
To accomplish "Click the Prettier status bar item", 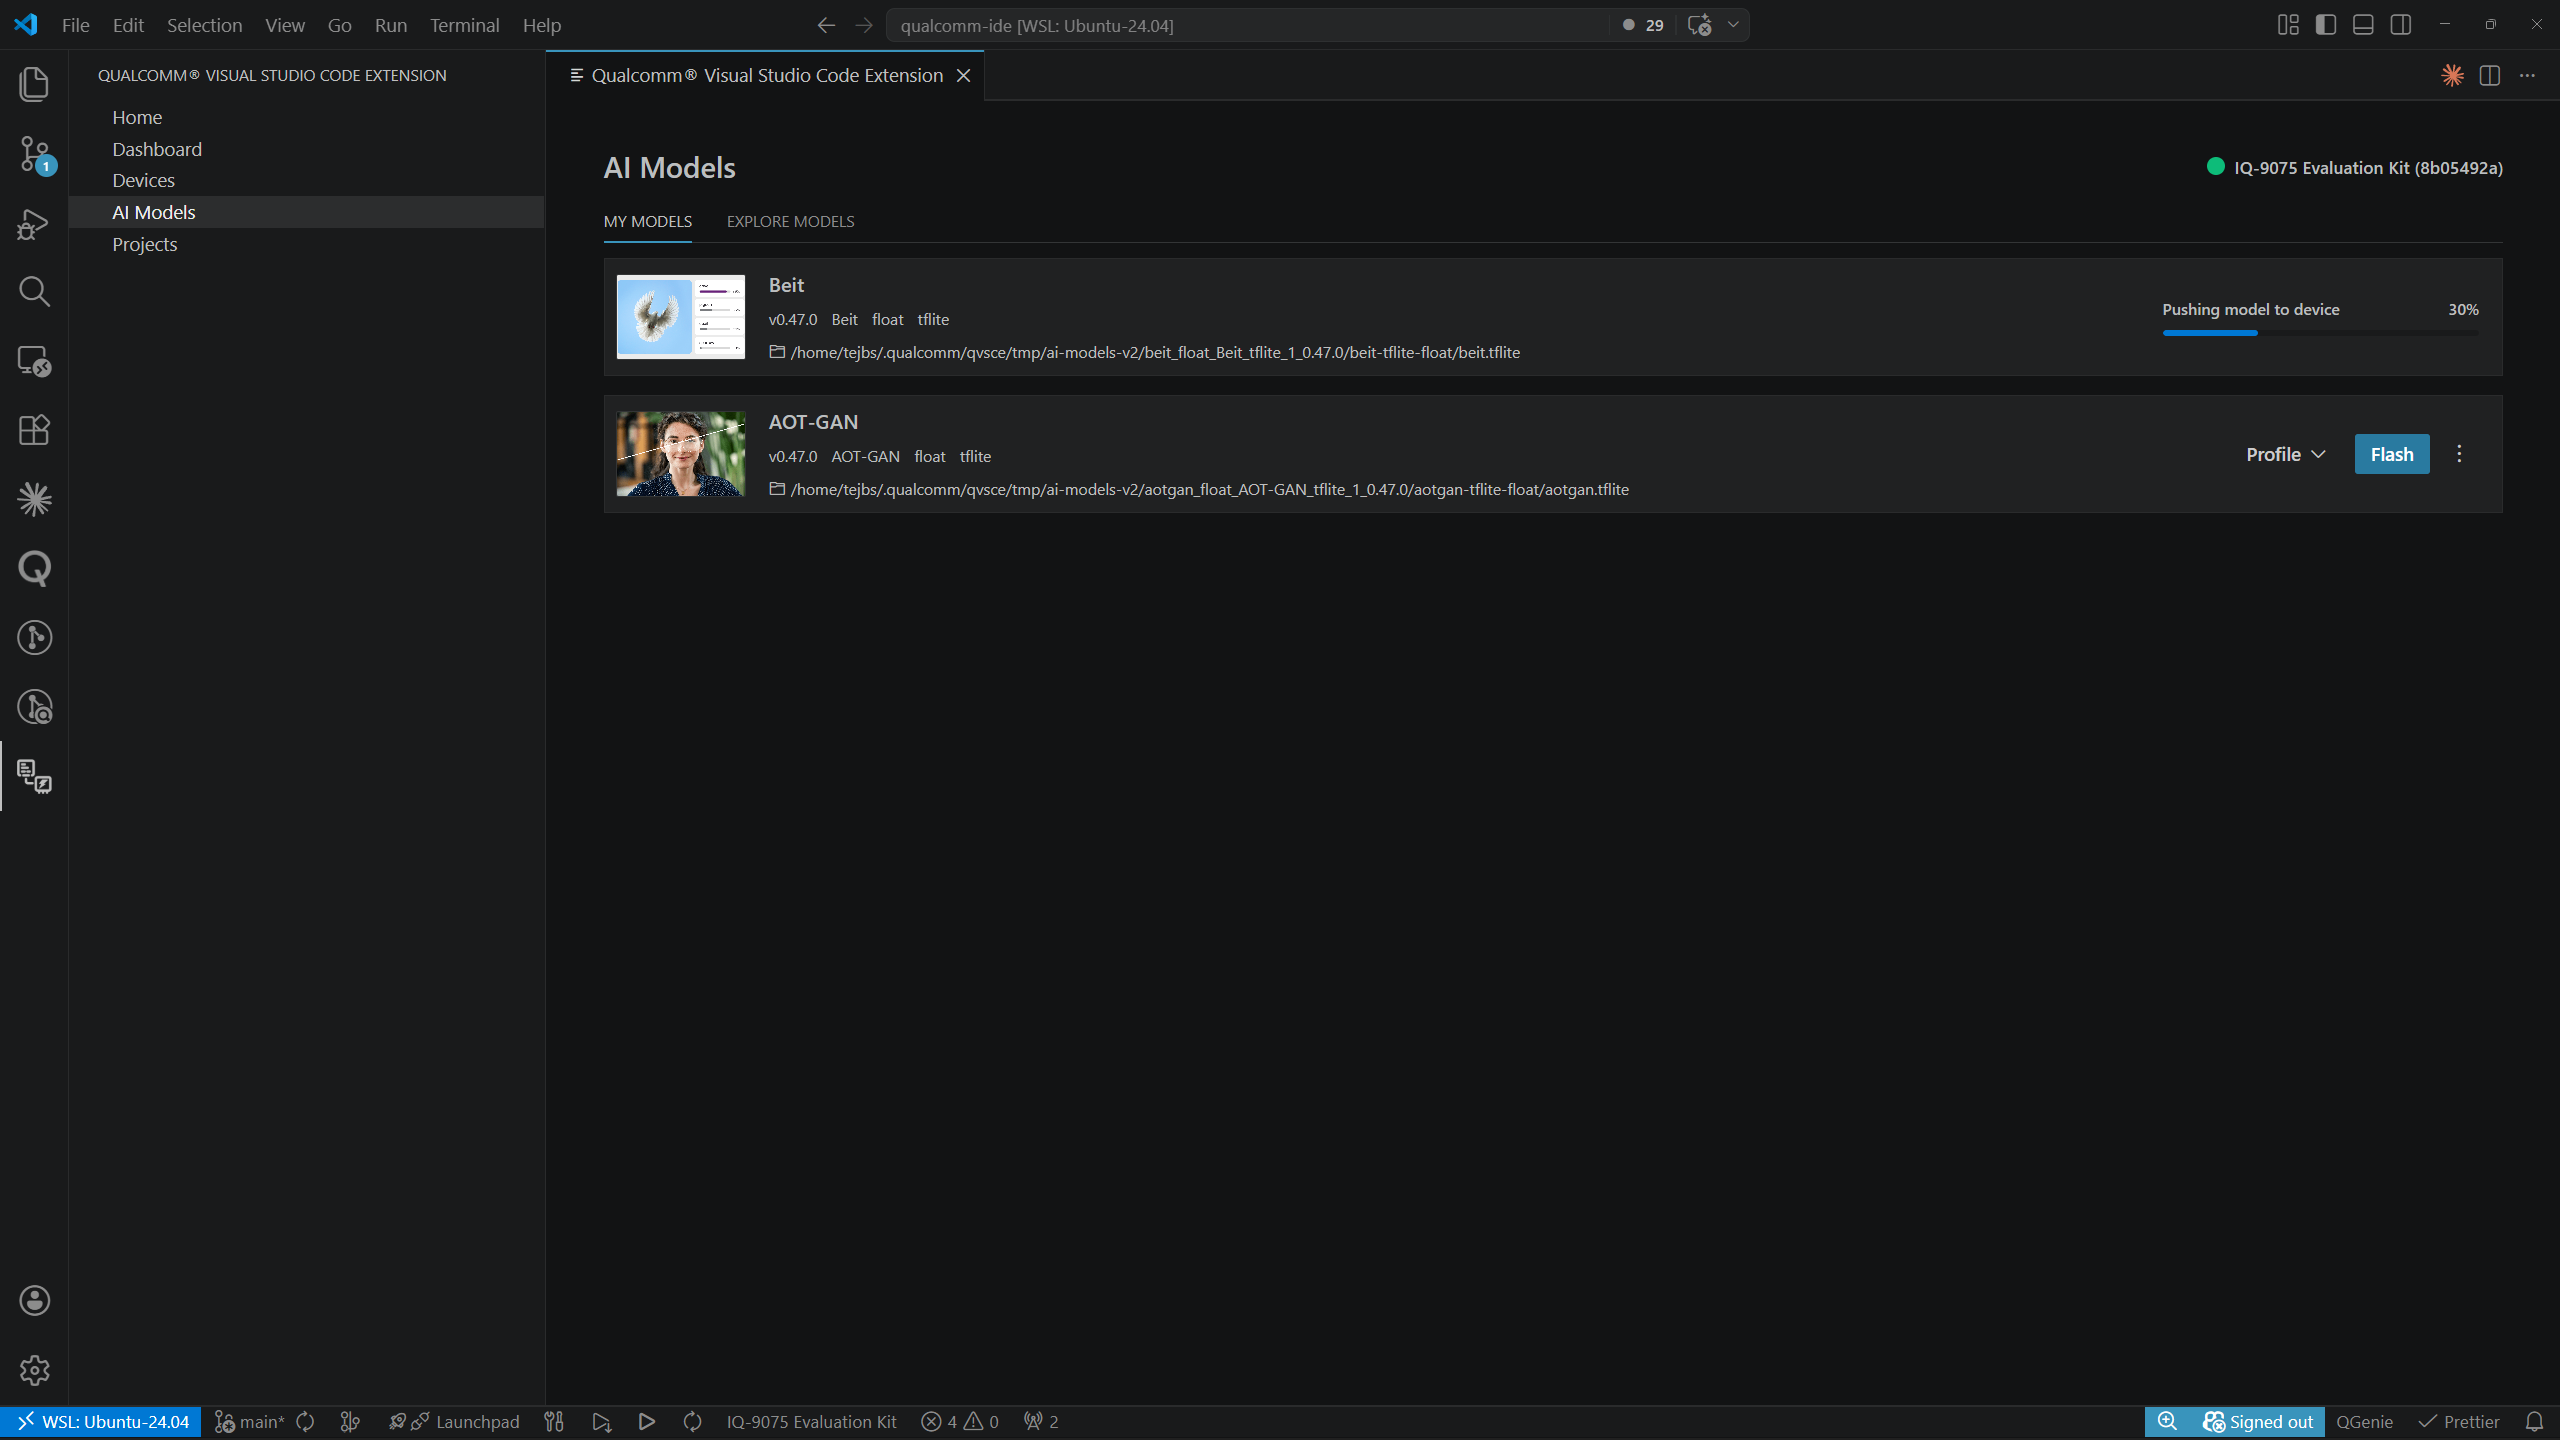I will pos(2459,1421).
